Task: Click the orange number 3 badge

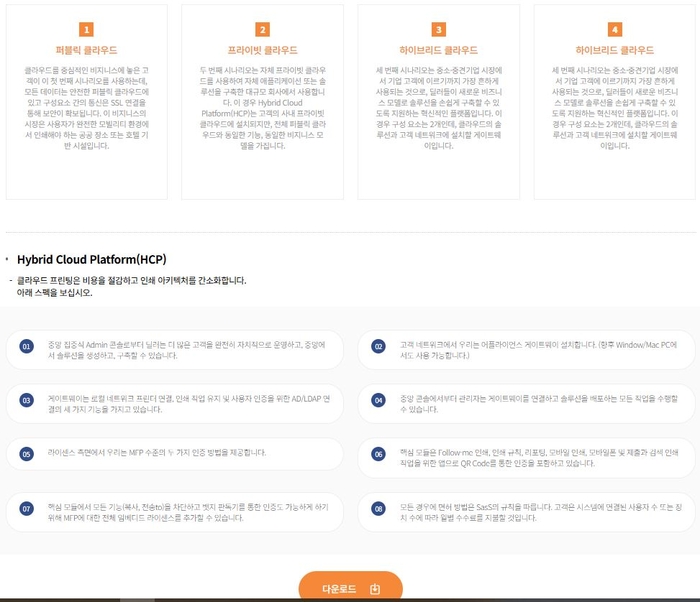Action: (438, 29)
